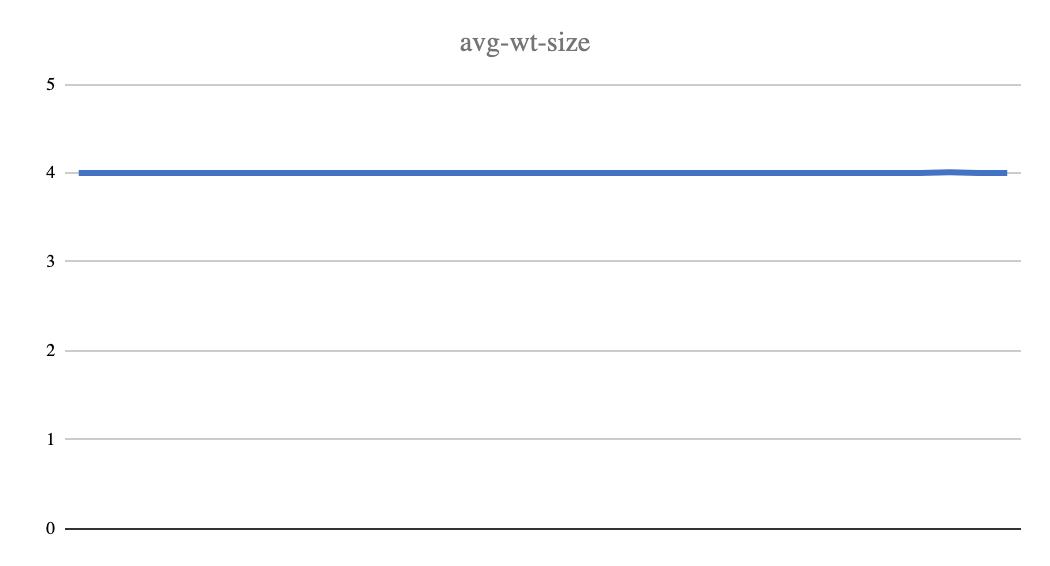Click the final point of the blue line
Viewport: 1050px width, 566px height.
[1006, 173]
